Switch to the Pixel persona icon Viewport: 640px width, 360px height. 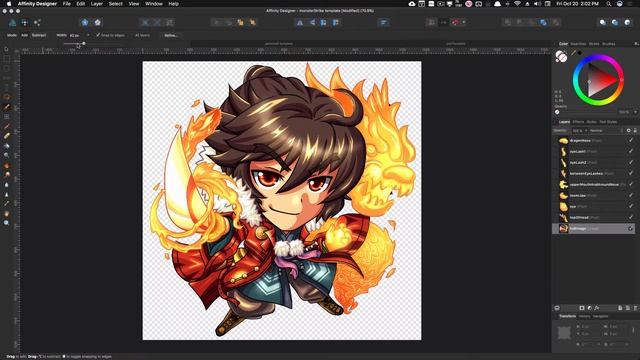(25, 22)
